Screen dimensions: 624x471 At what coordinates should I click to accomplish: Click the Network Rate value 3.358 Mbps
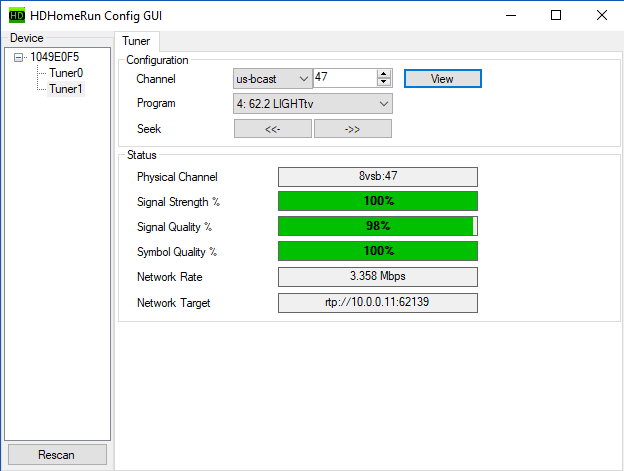tap(378, 276)
